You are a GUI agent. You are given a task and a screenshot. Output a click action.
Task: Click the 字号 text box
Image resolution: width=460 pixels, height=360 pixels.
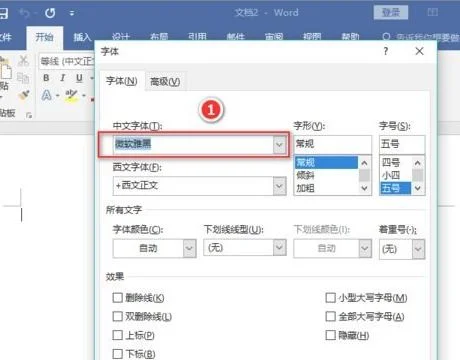(402, 144)
